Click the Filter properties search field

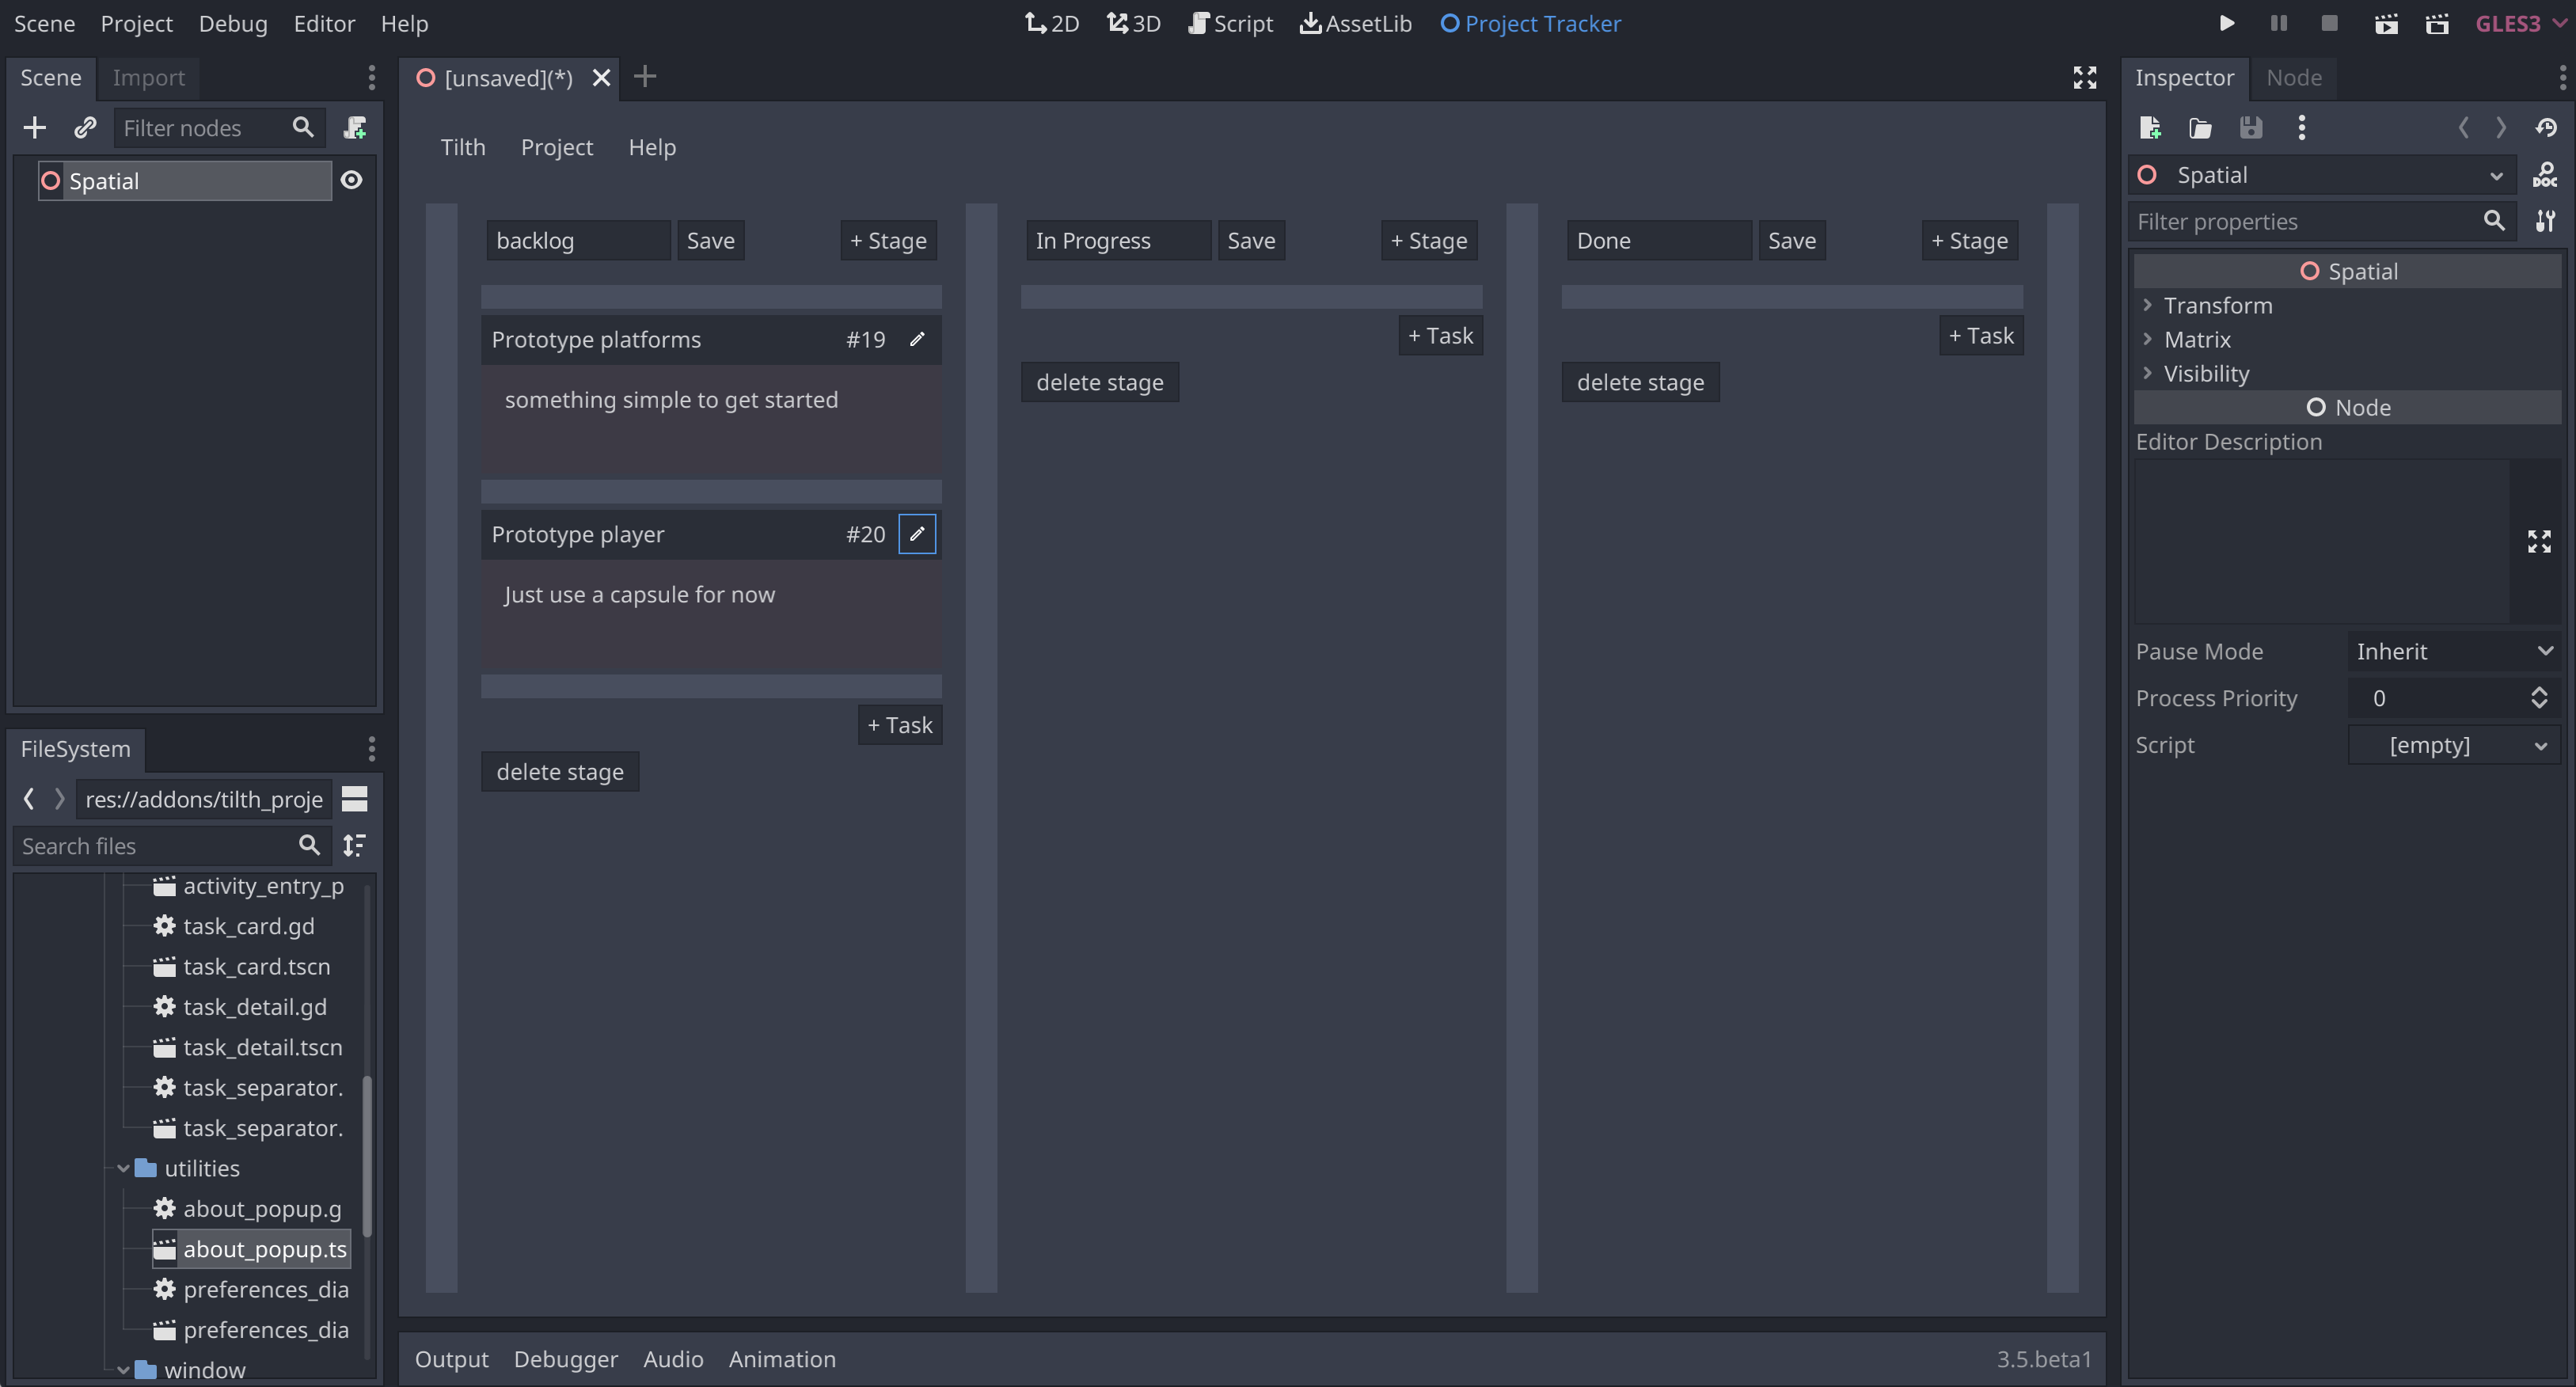2303,222
